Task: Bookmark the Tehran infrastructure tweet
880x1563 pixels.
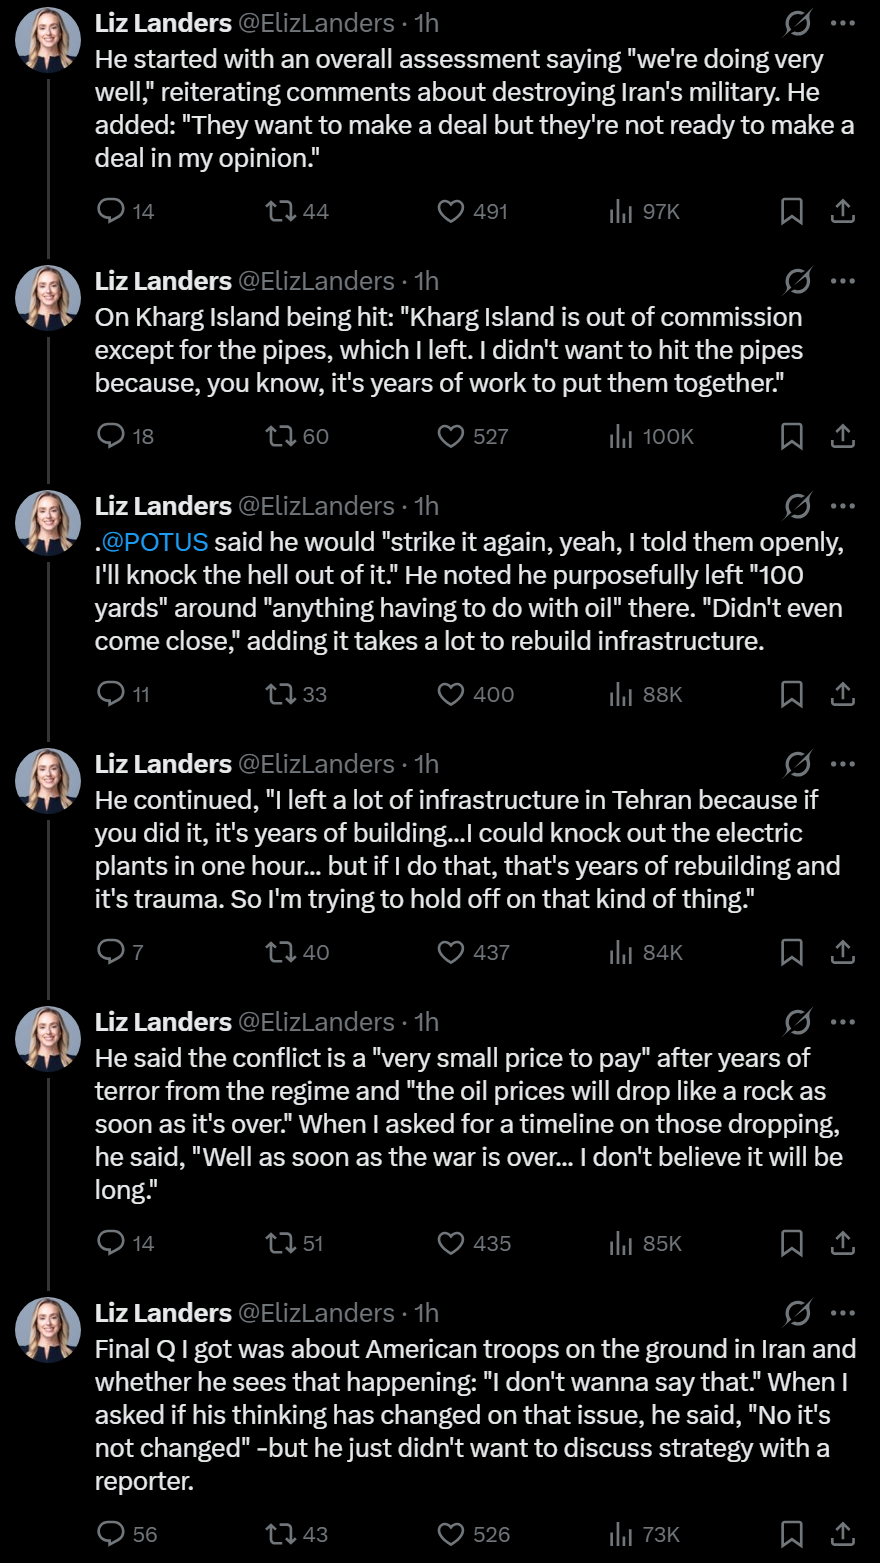Action: tap(791, 952)
